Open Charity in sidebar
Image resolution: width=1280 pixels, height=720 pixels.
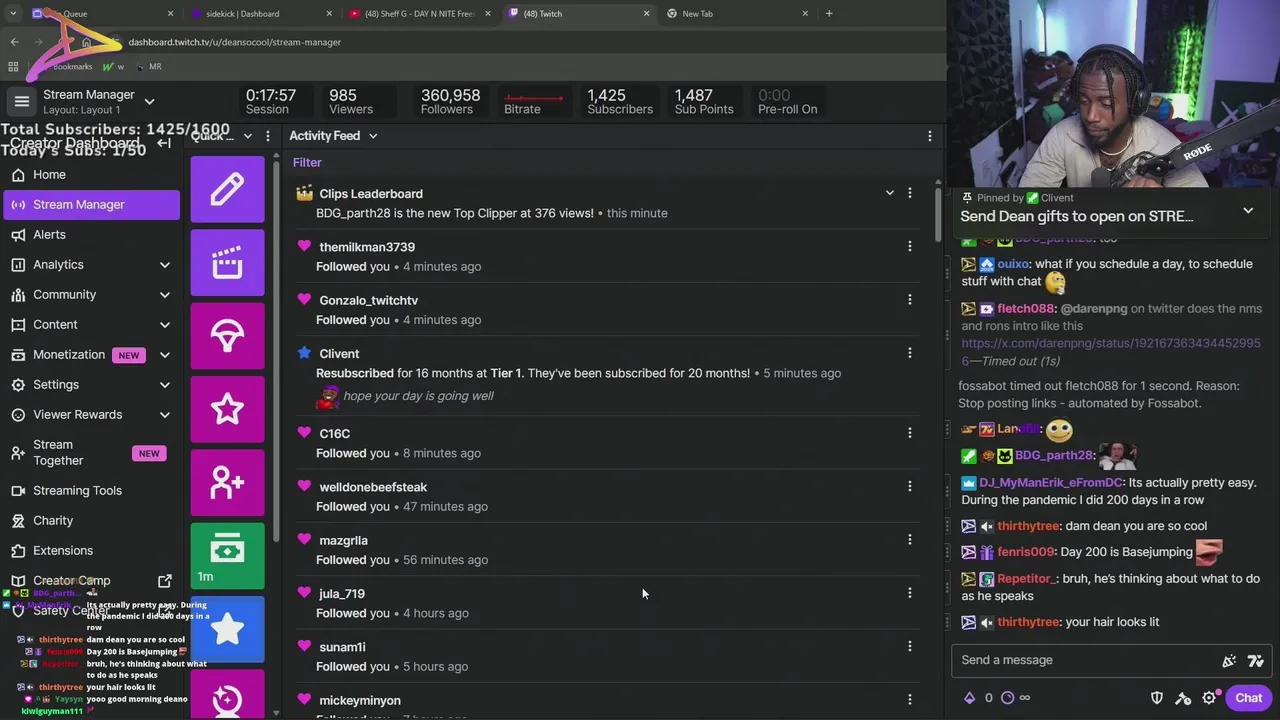[91, 520]
